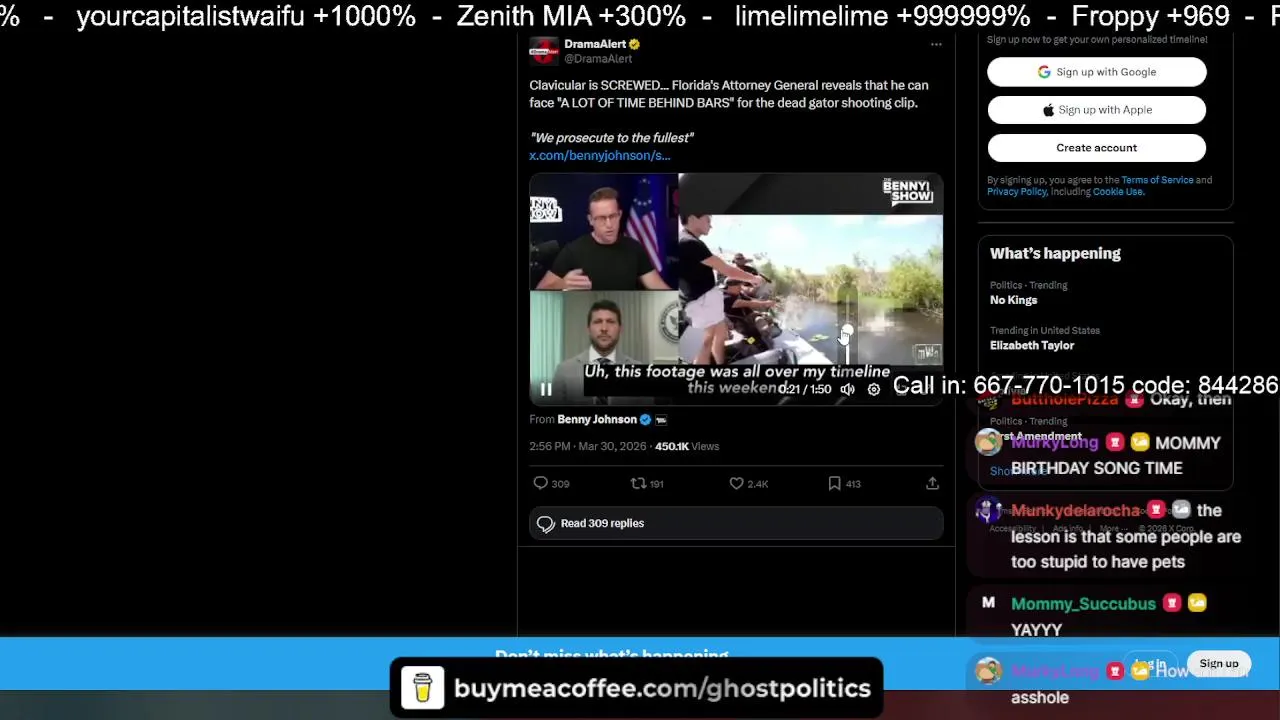Open the Elizabeth Taylor trending topic
1280x720 pixels.
click(1032, 345)
